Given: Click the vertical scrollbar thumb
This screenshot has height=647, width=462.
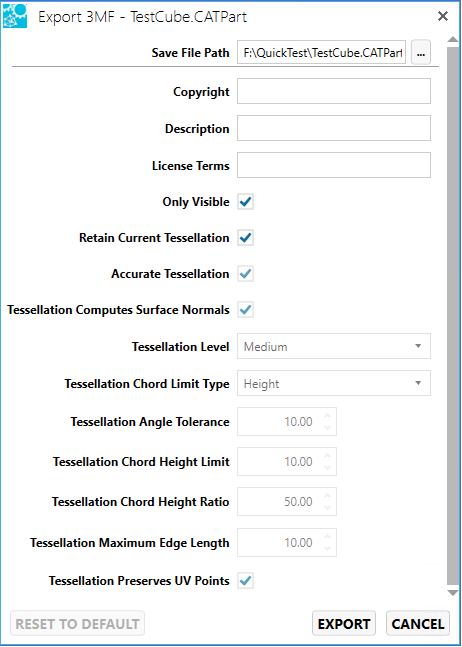Looking at the screenshot, I should coord(453,316).
